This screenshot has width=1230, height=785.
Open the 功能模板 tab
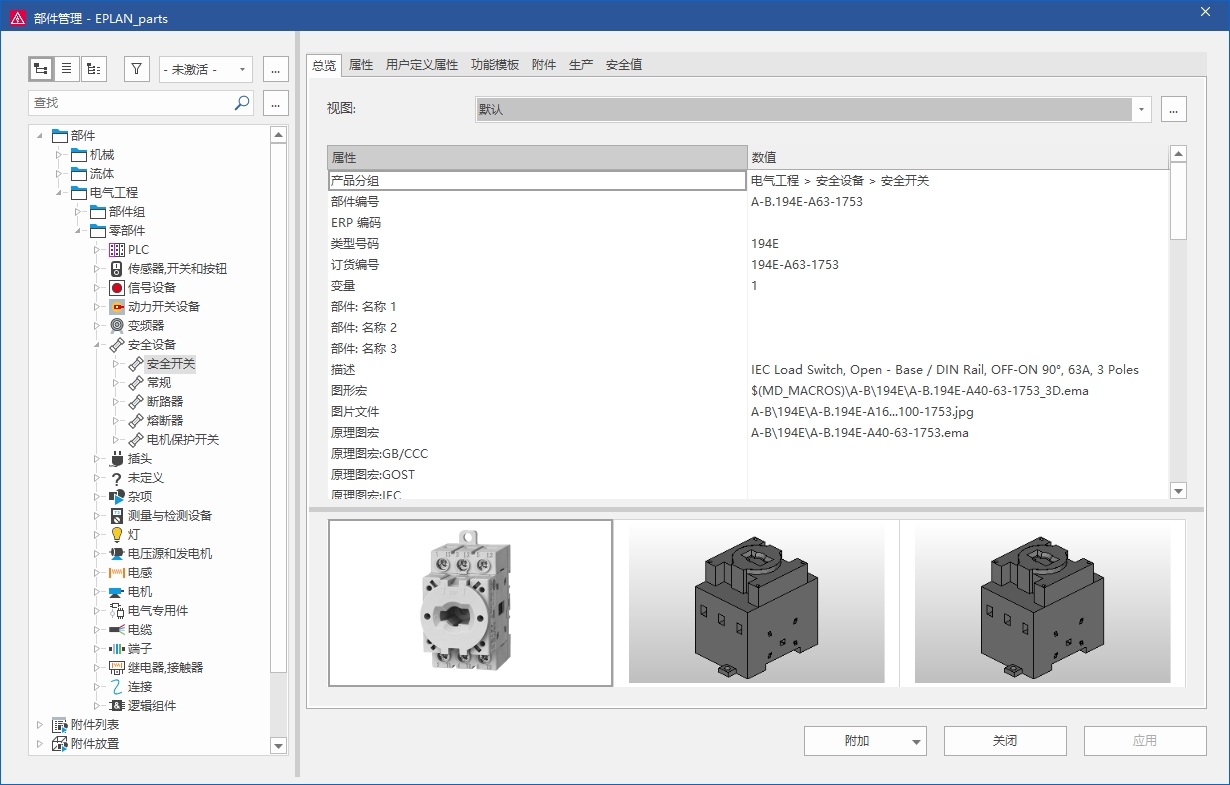click(x=495, y=65)
